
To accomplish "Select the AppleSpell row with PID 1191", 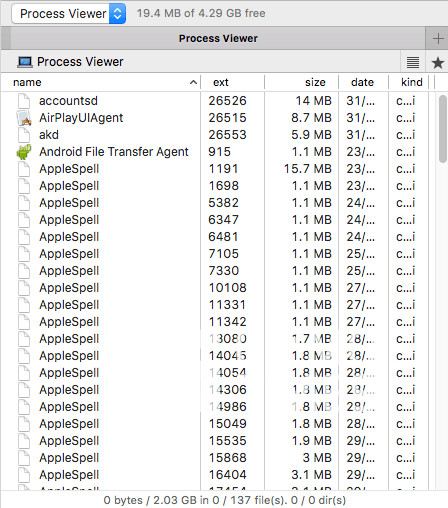I will pos(215,169).
